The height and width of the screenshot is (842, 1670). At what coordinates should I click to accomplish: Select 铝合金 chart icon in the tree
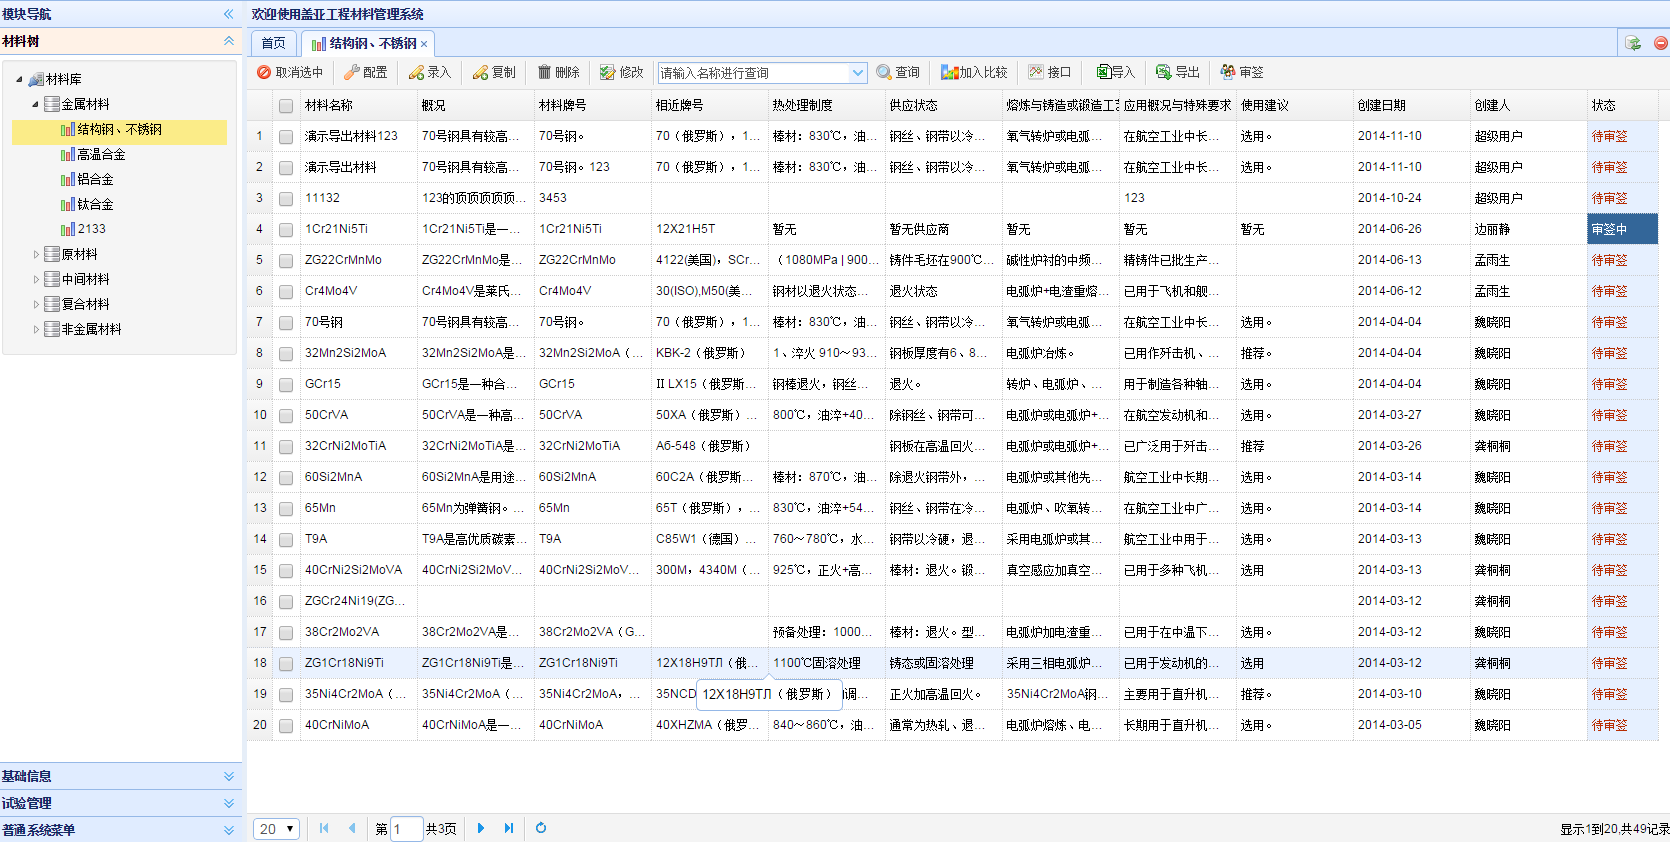(68, 179)
